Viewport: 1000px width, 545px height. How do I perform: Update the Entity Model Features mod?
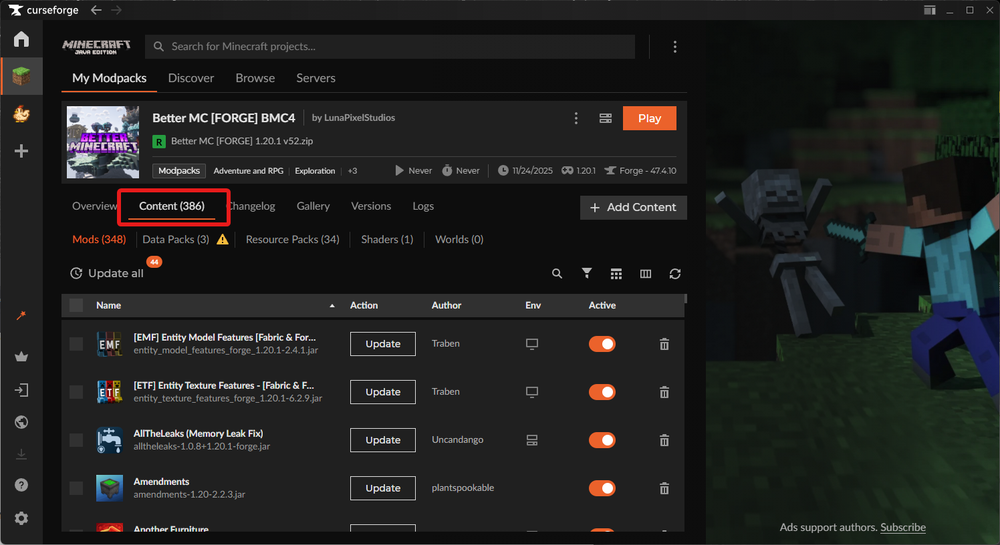click(x=383, y=344)
